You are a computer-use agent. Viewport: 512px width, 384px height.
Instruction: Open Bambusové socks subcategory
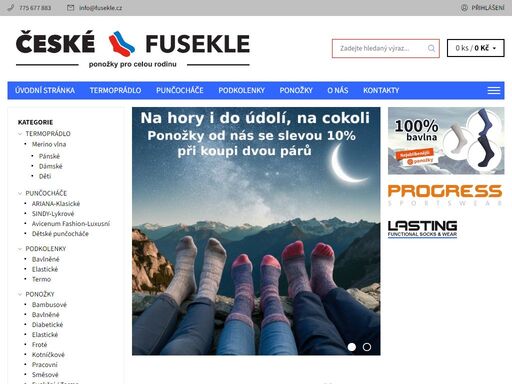[49, 305]
